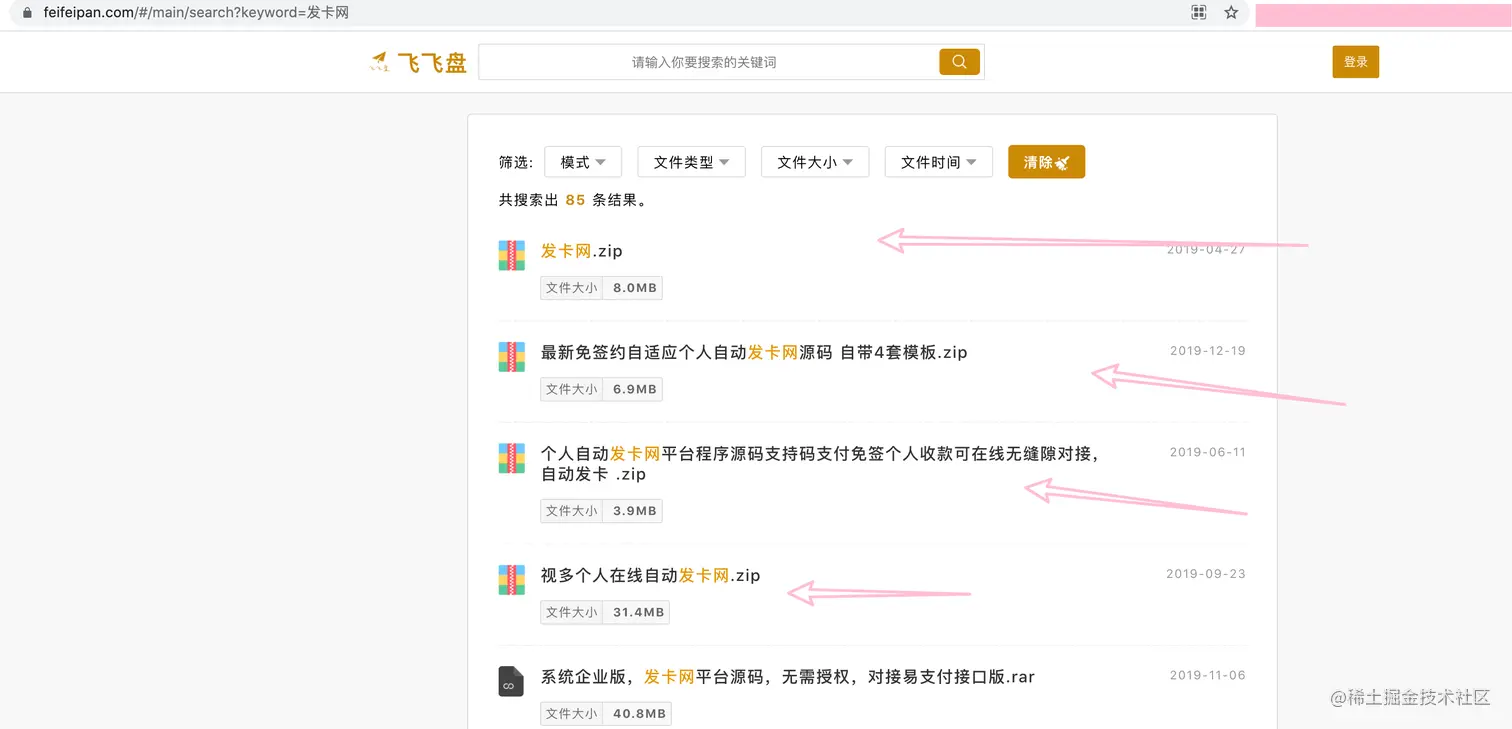This screenshot has height=729, width=1512.
Task: Click zip icon of 最新免签约自适应 result
Action: coord(512,357)
